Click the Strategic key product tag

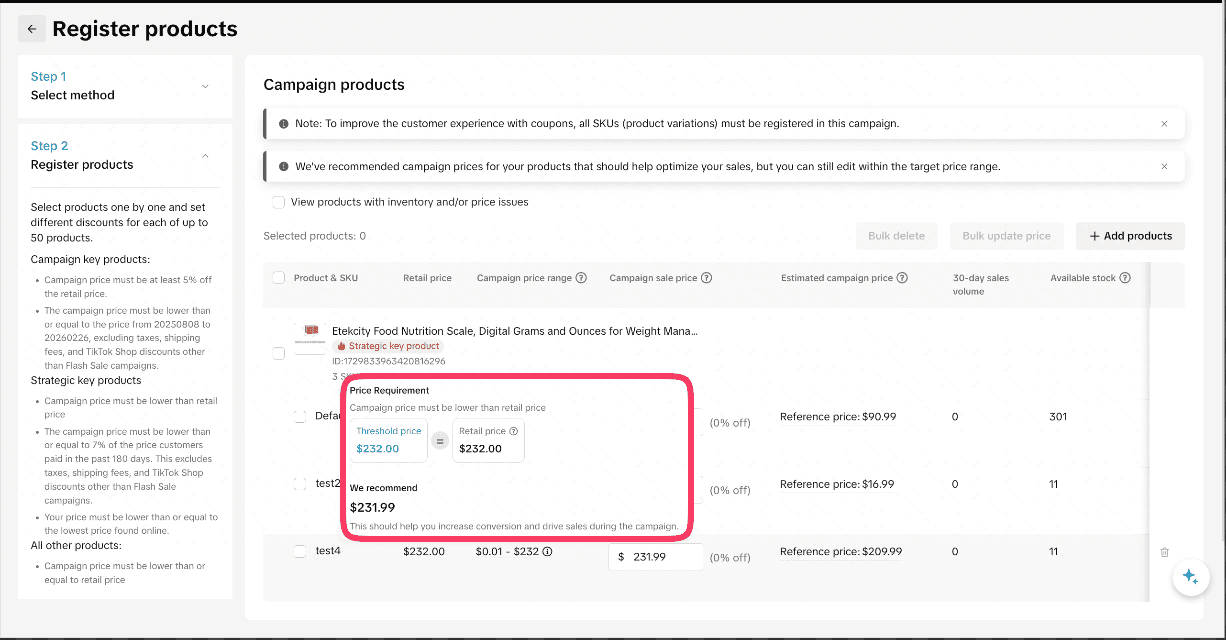point(388,346)
